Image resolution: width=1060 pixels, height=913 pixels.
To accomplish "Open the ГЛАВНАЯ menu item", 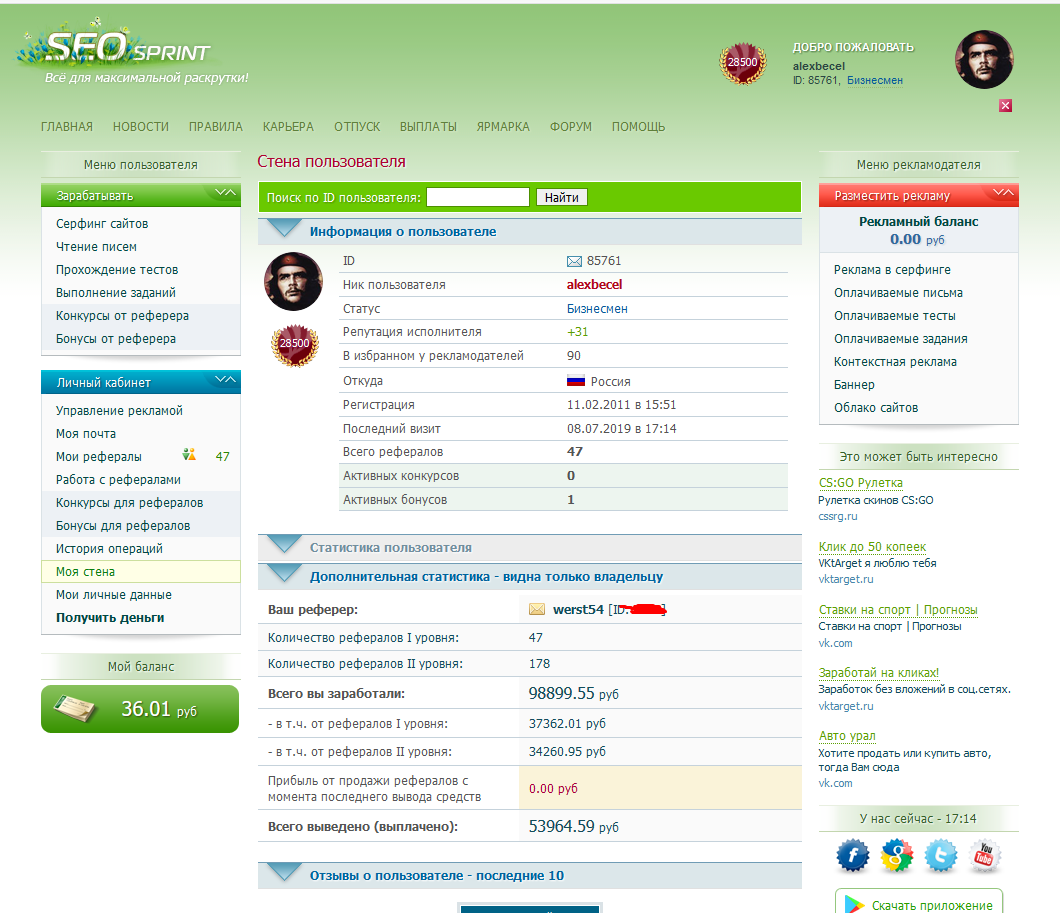I will (x=67, y=127).
